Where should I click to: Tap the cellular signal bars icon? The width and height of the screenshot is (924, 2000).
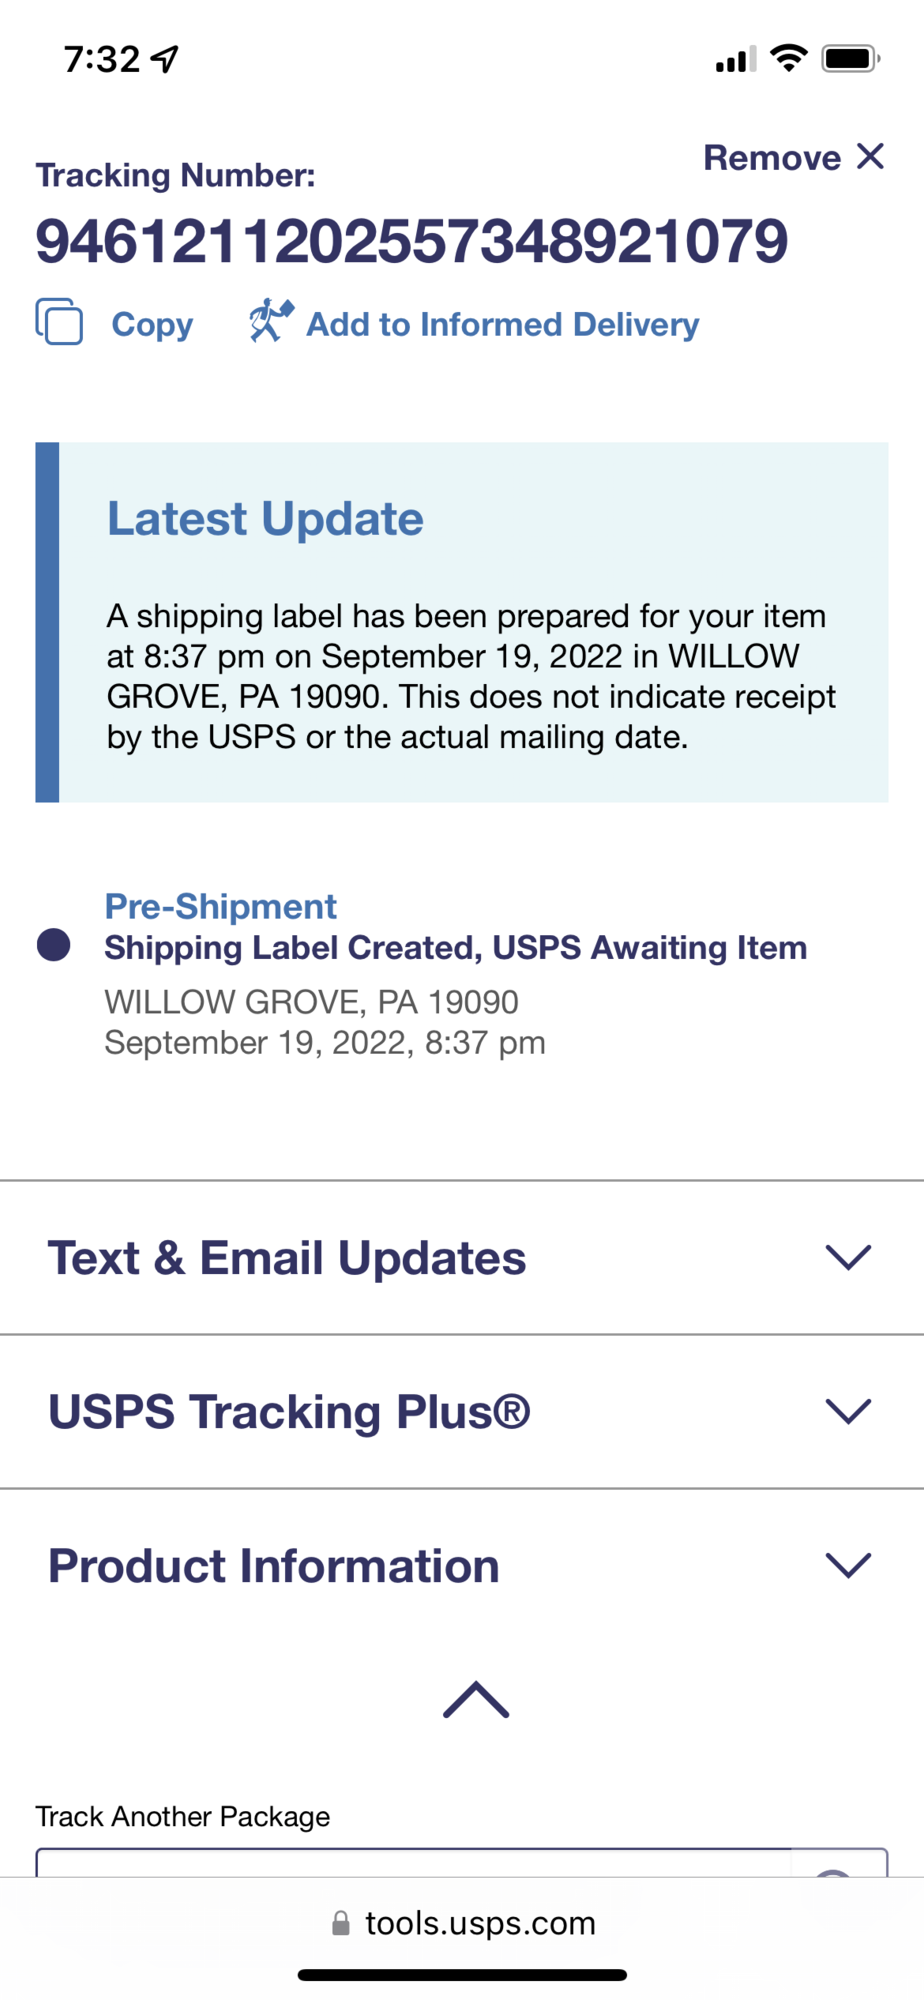[x=735, y=60]
